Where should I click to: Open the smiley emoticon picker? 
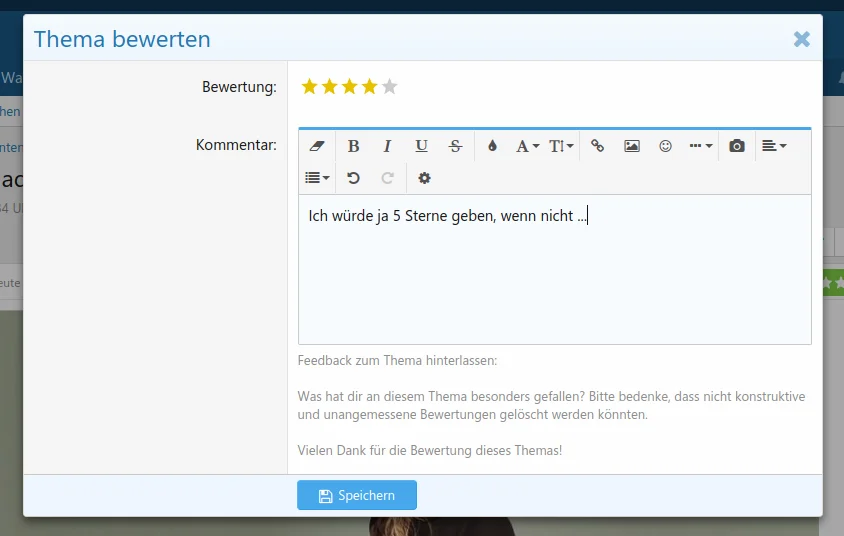click(x=666, y=146)
